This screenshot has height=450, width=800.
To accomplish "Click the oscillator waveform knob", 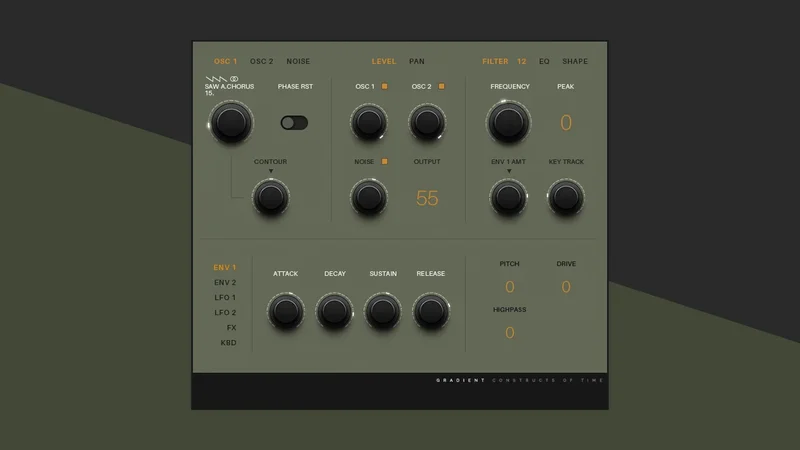I will 231,122.
